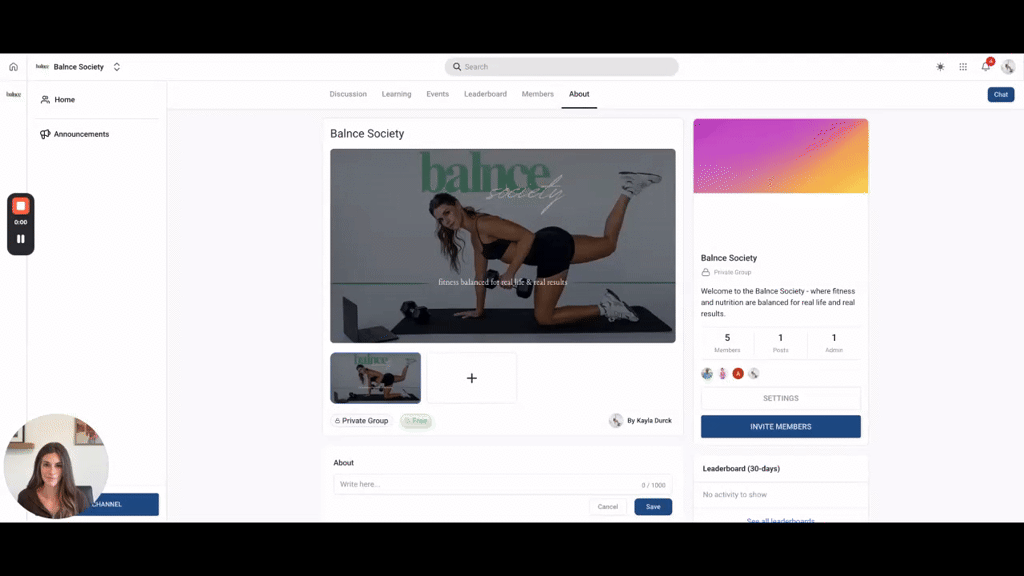Viewport: 1024px width, 576px height.
Task: Open the Kayla Durck author avatar
Action: pos(616,421)
